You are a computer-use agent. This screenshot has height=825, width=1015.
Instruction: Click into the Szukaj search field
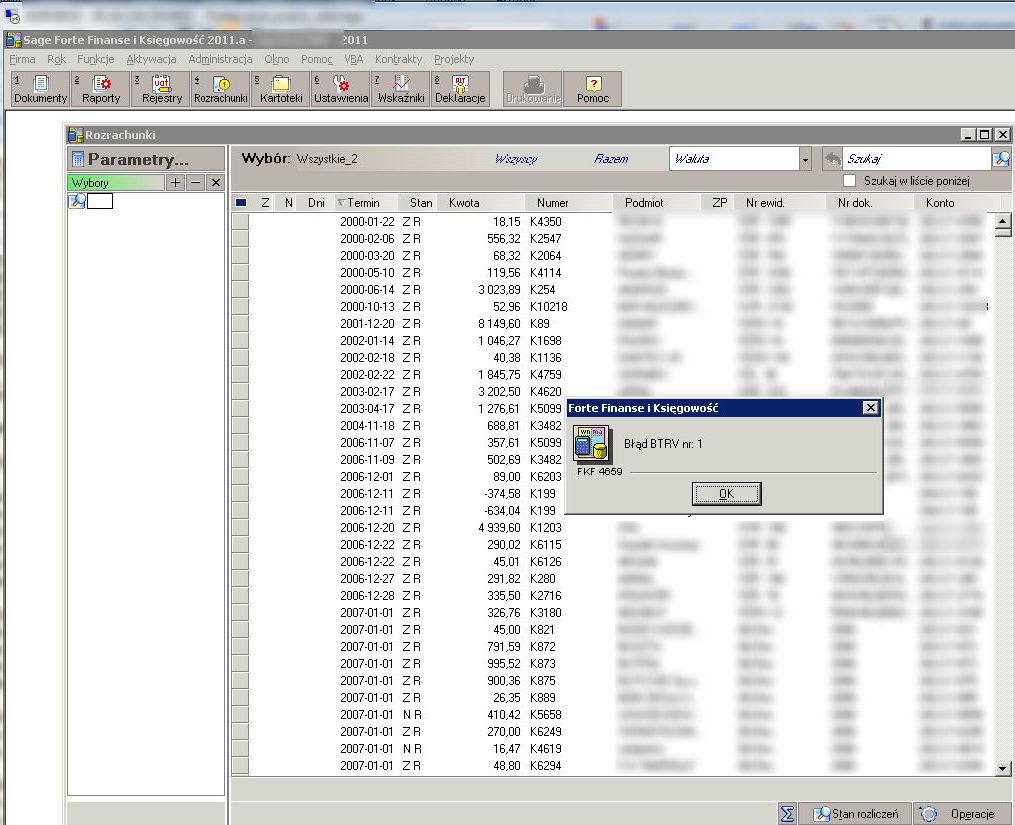point(917,159)
